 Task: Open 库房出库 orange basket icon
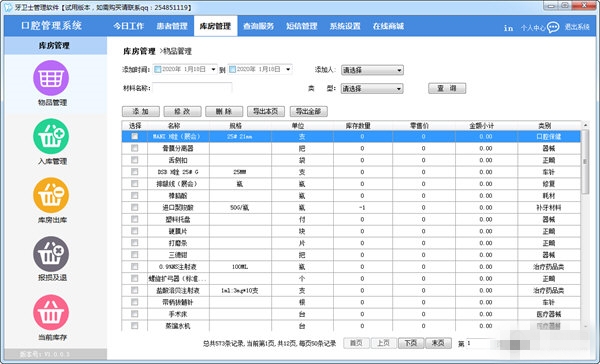click(x=51, y=195)
